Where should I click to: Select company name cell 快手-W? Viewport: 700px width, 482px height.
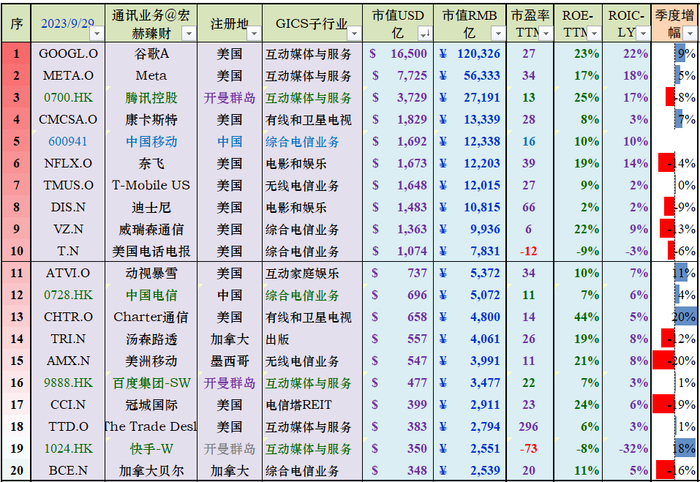(151, 448)
